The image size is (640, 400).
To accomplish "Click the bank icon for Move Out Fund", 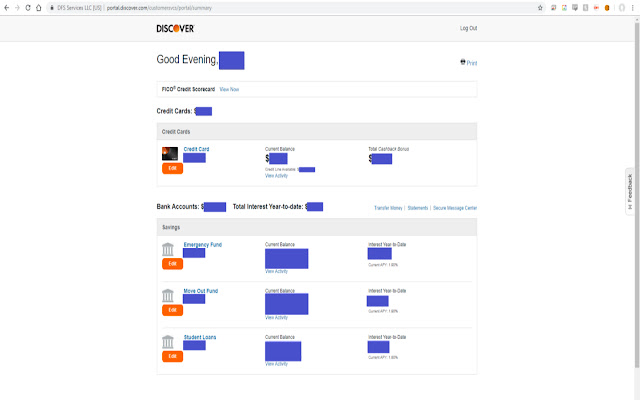I will [168, 296].
